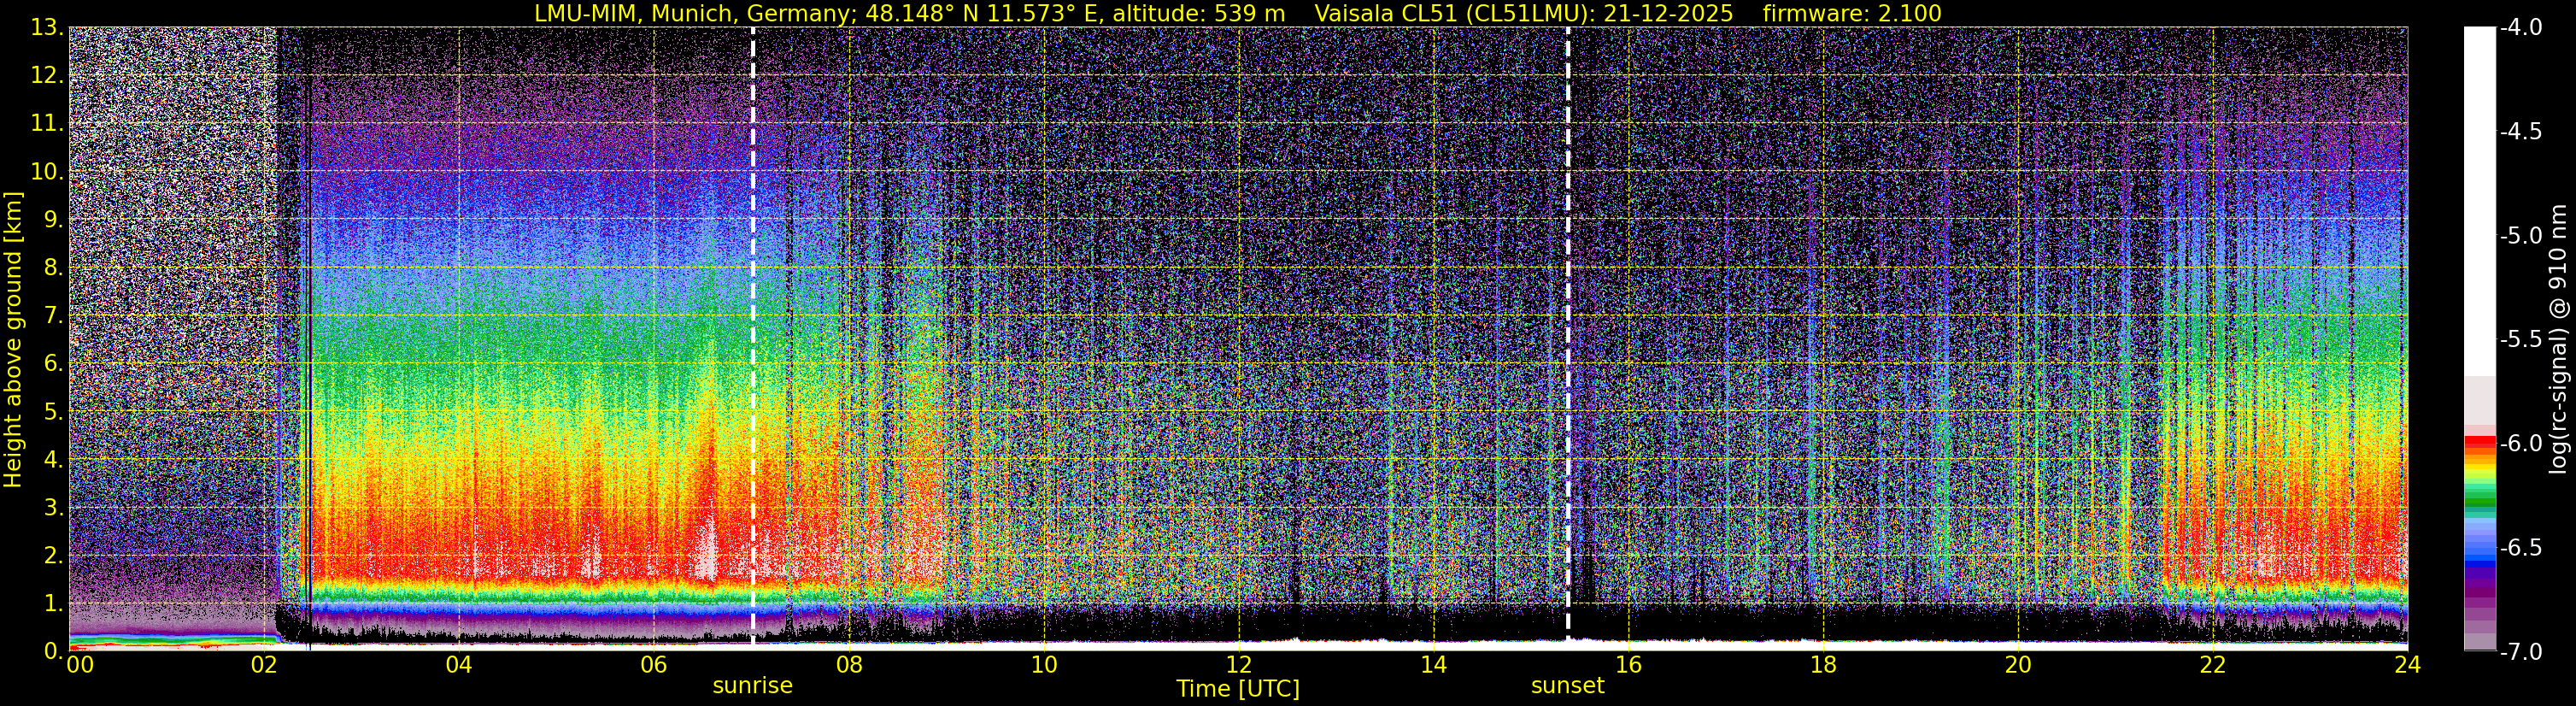Click the 'sunrise' label below the axis
This screenshot has width=2576, height=706.
pyautogui.click(x=752, y=686)
